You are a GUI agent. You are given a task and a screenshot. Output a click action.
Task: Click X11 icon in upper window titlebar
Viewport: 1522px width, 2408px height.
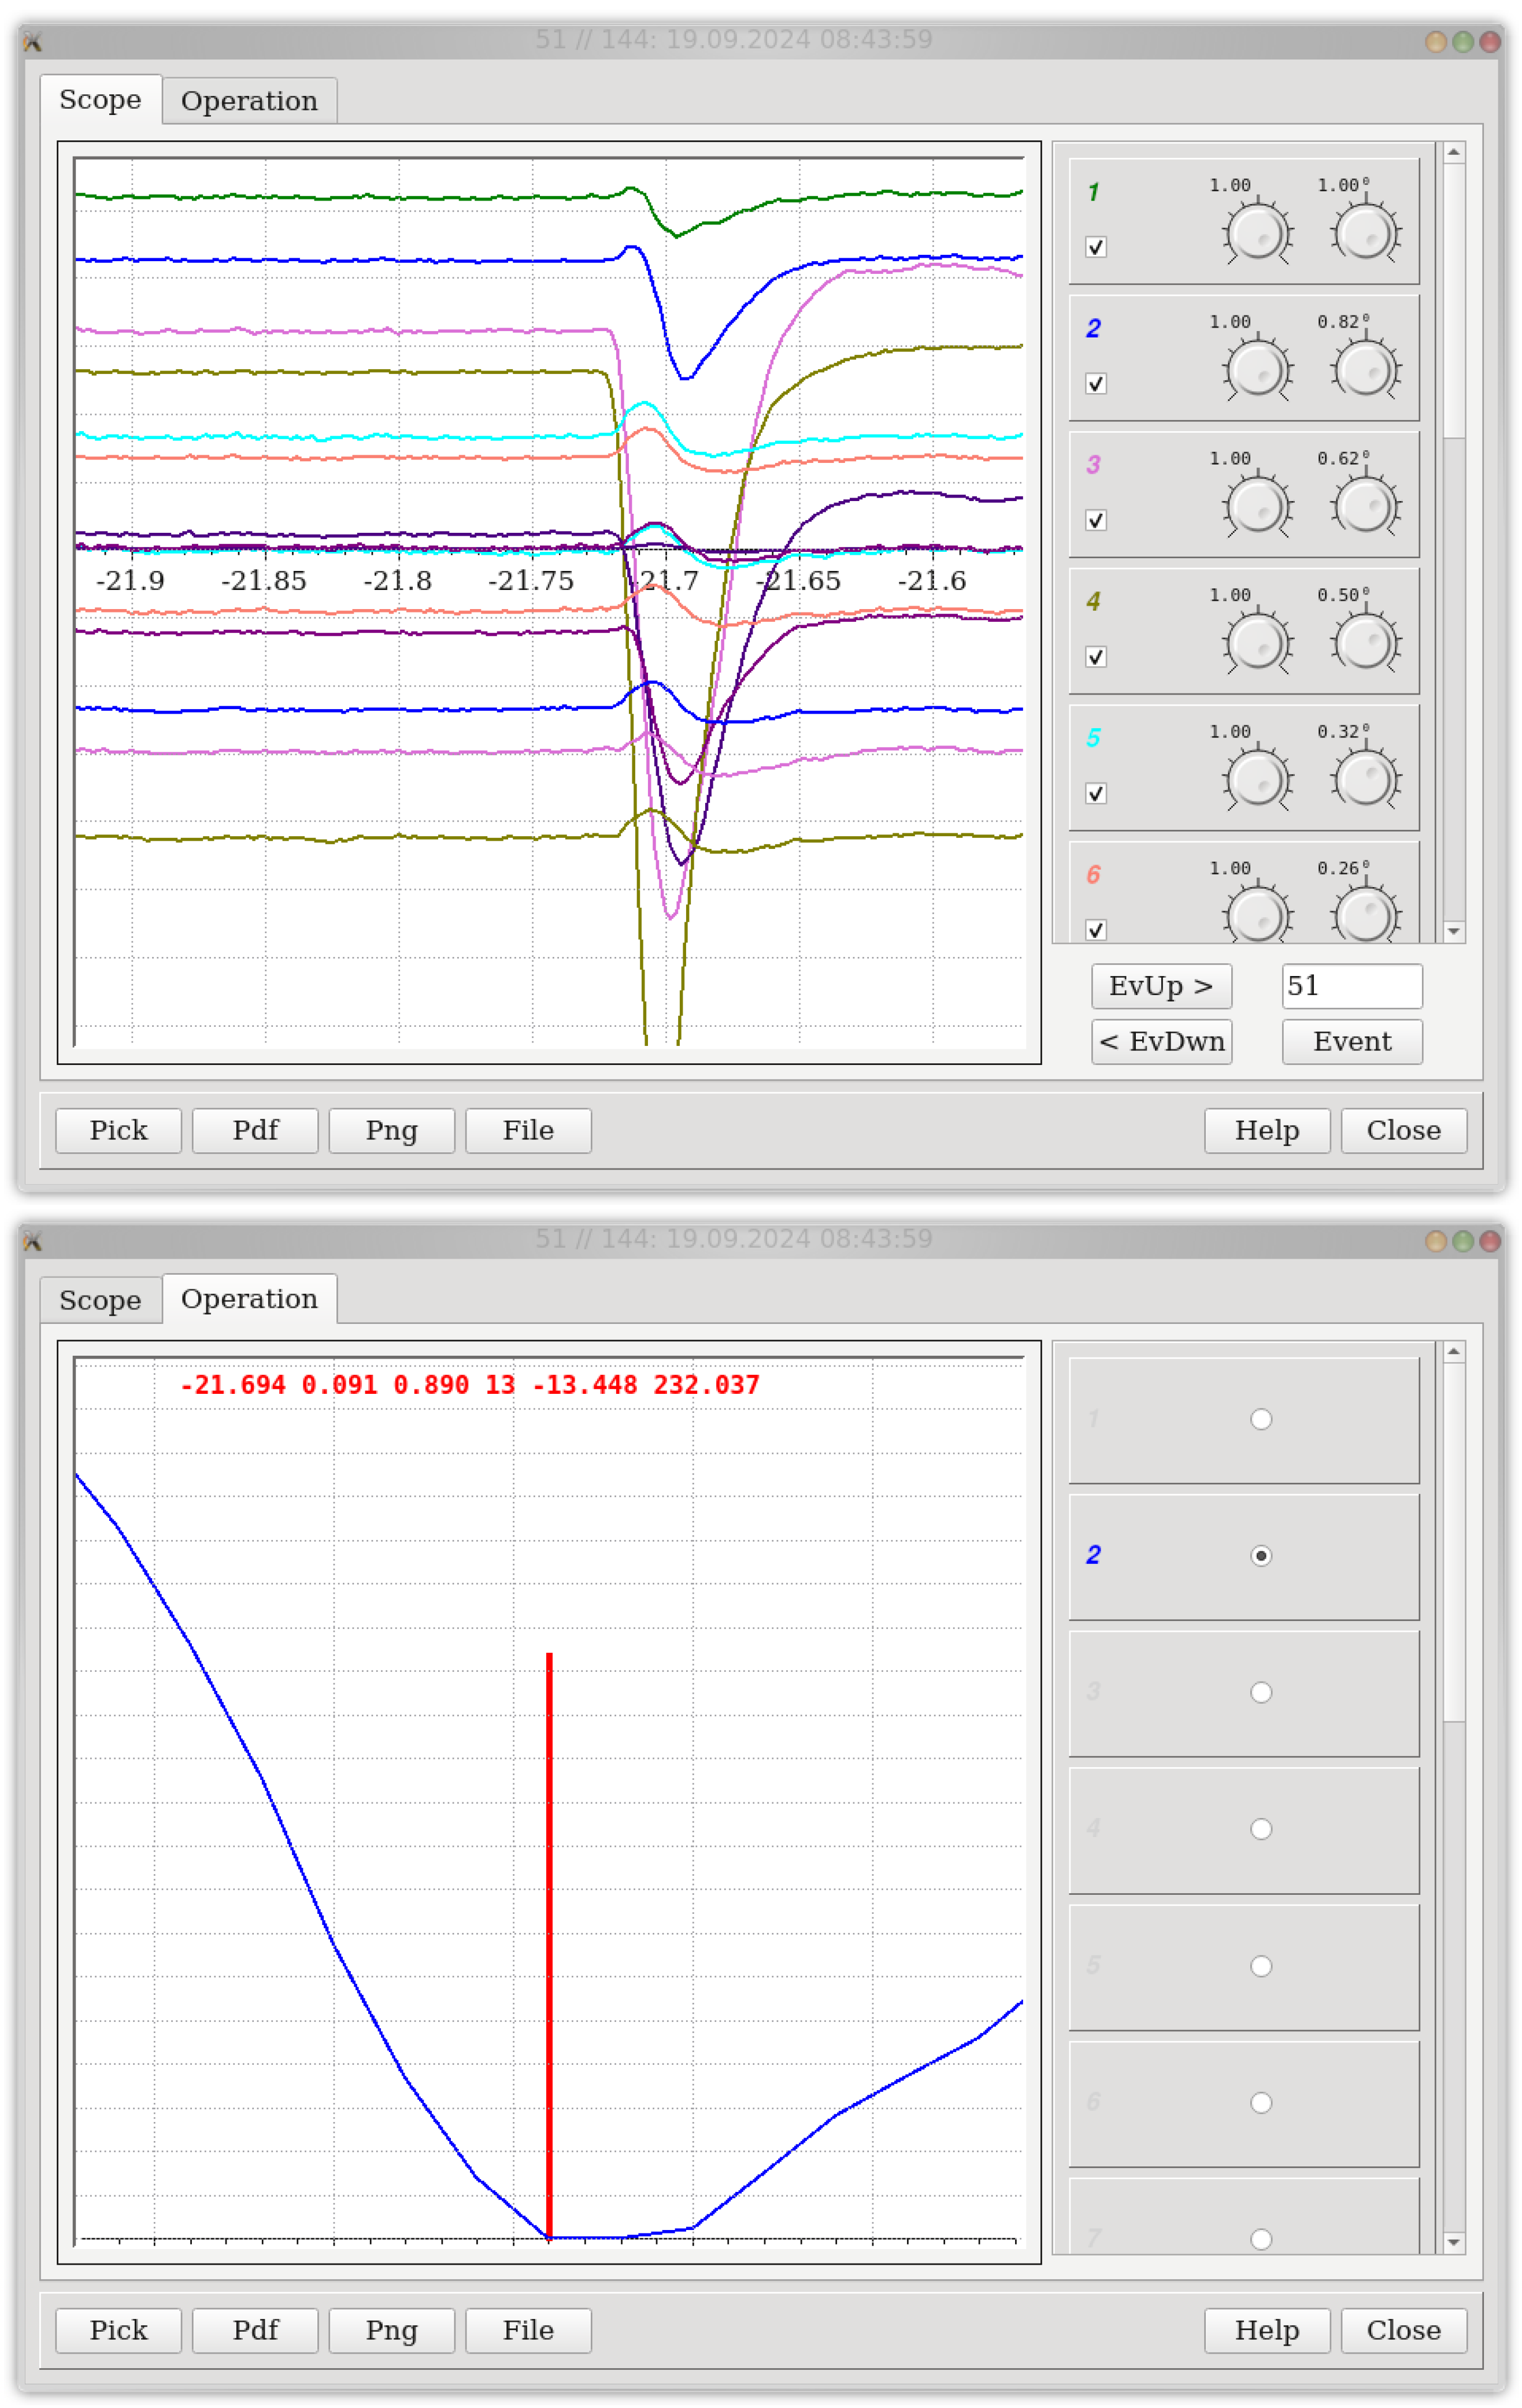(x=33, y=41)
